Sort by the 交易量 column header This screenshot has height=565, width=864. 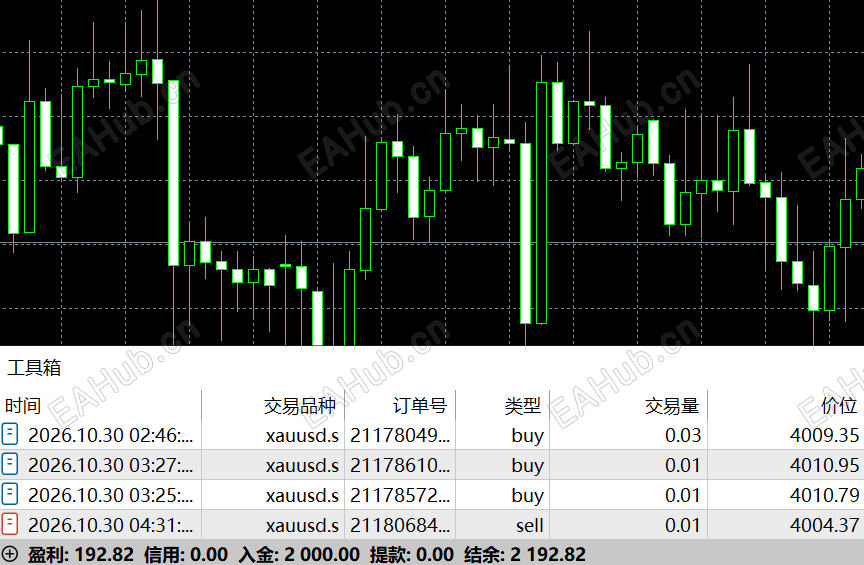coord(672,406)
